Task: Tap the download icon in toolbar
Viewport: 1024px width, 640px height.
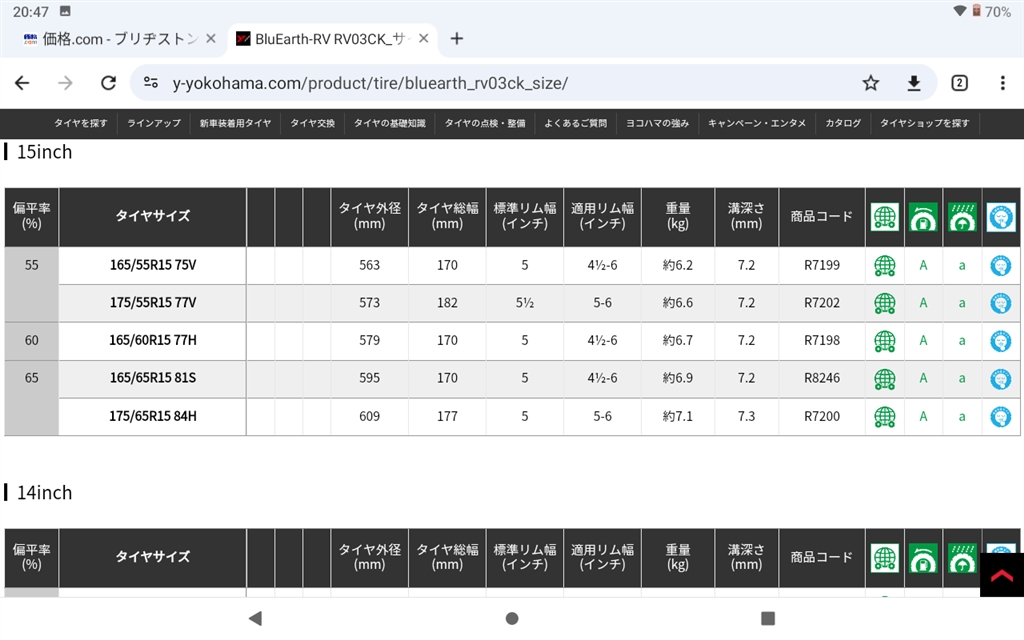Action: pos(914,83)
